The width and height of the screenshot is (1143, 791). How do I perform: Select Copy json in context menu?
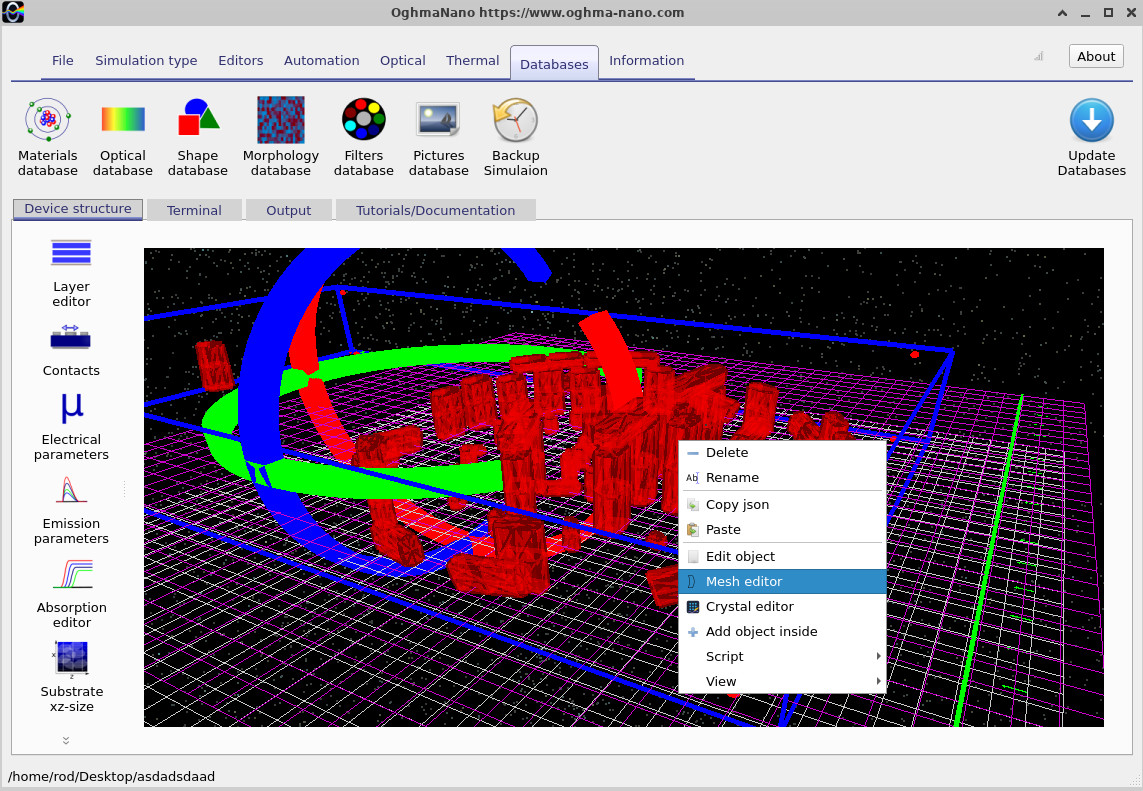coord(782,504)
